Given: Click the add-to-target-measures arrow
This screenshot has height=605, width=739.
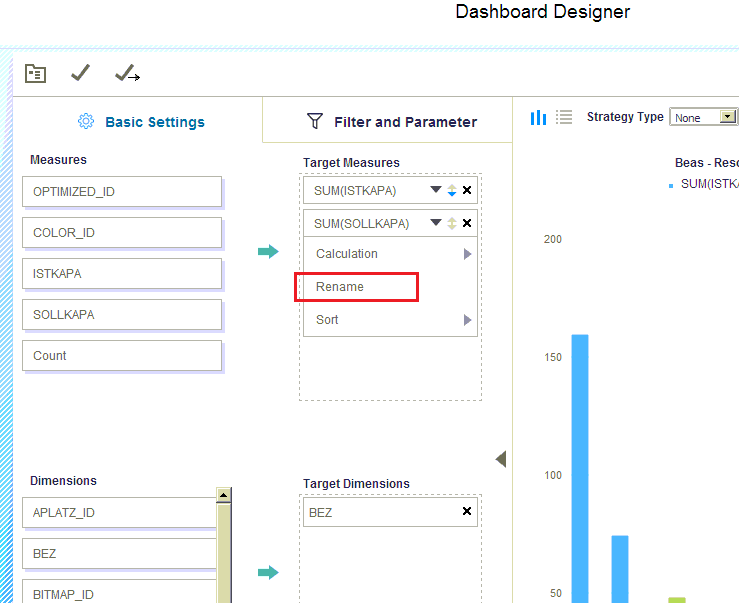Looking at the screenshot, I should pyautogui.click(x=268, y=252).
